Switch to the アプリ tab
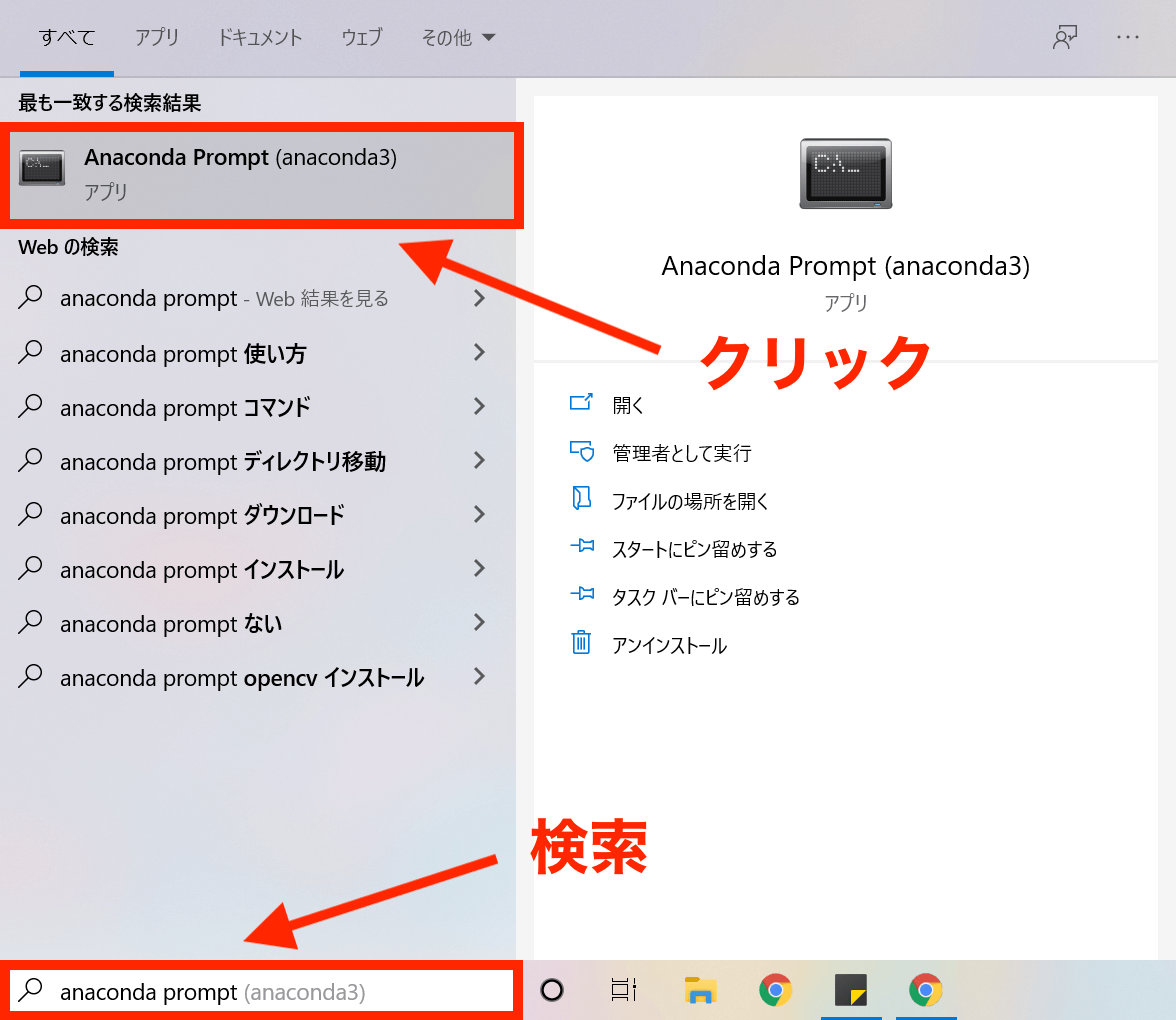The height and width of the screenshot is (1020, 1176). [x=157, y=38]
